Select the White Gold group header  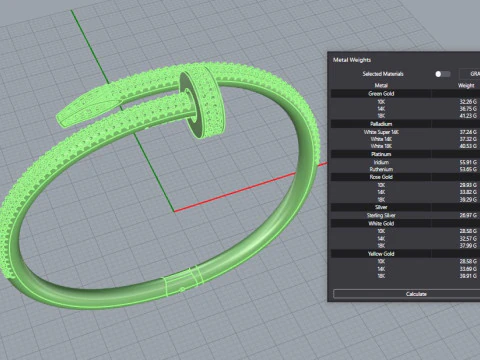[405, 223]
